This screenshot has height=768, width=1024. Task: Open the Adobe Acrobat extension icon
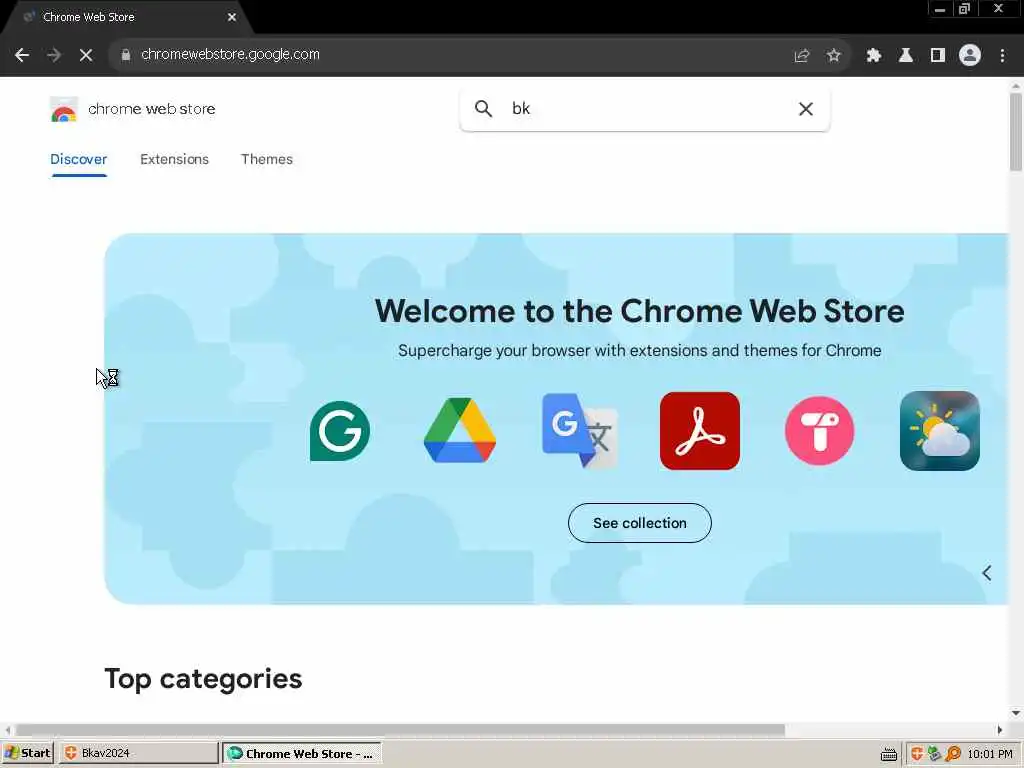pos(699,431)
